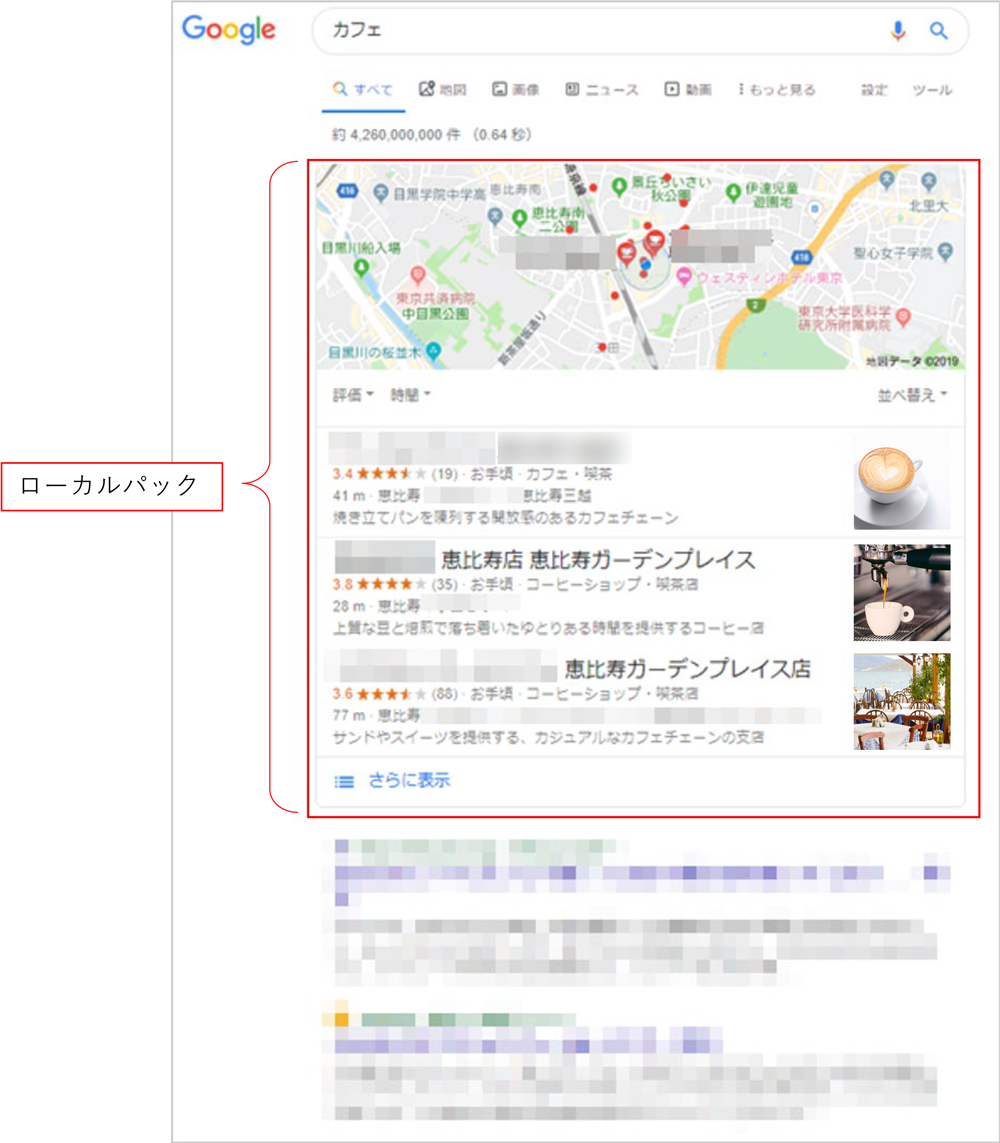Screen dimensions: 1000x1143
Task: Click the 目黒川船入場 green map pin
Action: (360, 266)
